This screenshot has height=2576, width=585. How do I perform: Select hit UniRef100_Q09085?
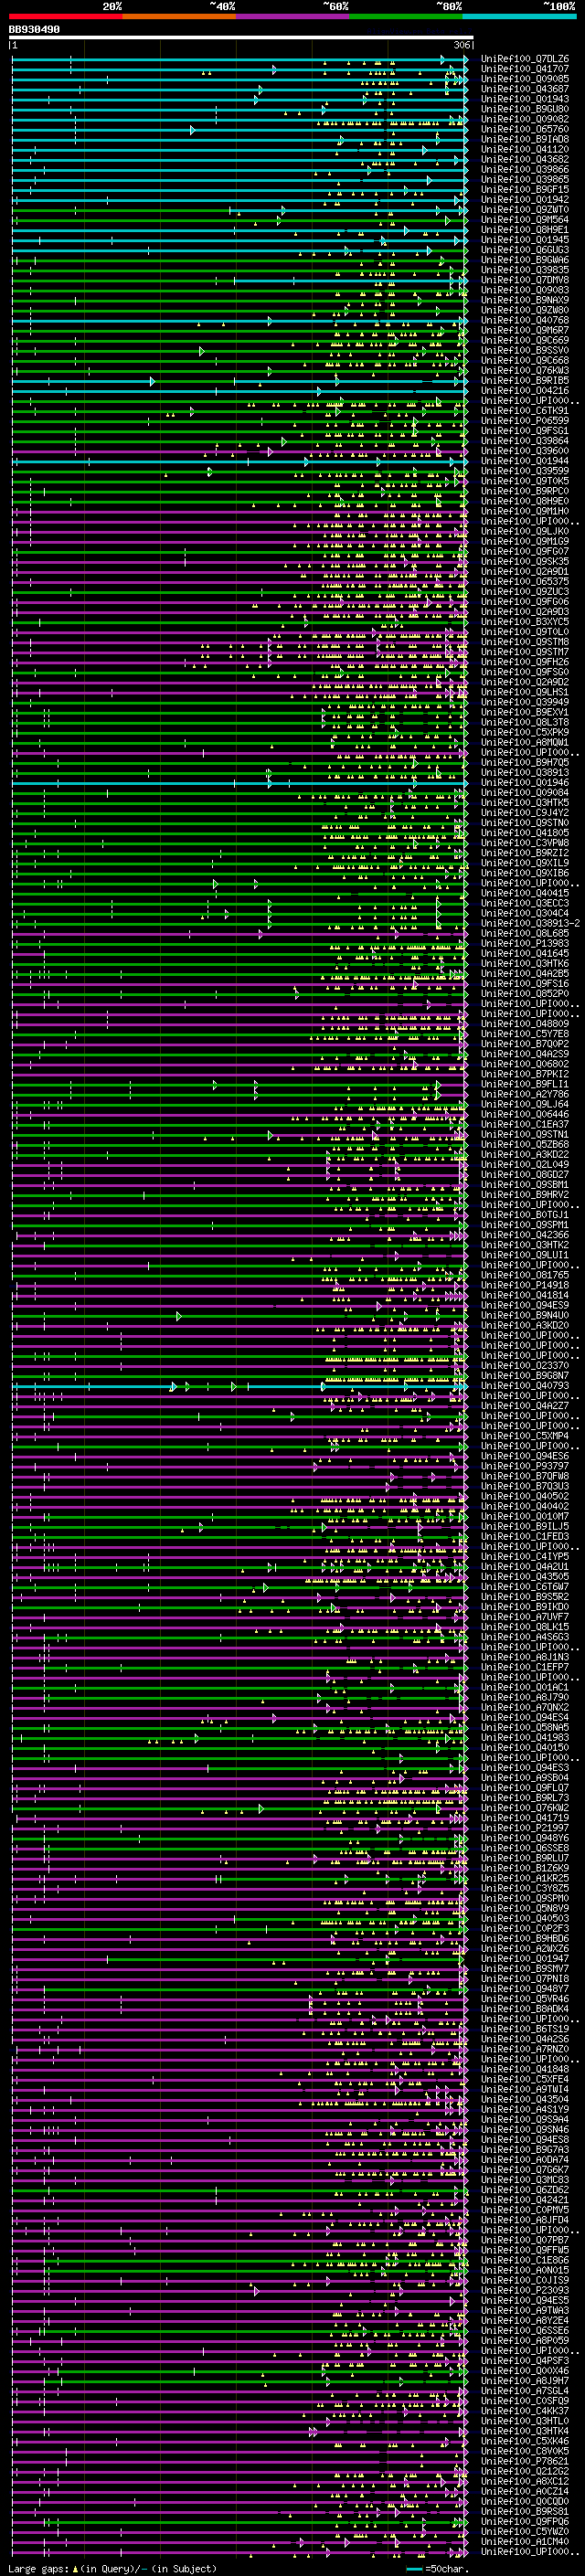(525, 79)
